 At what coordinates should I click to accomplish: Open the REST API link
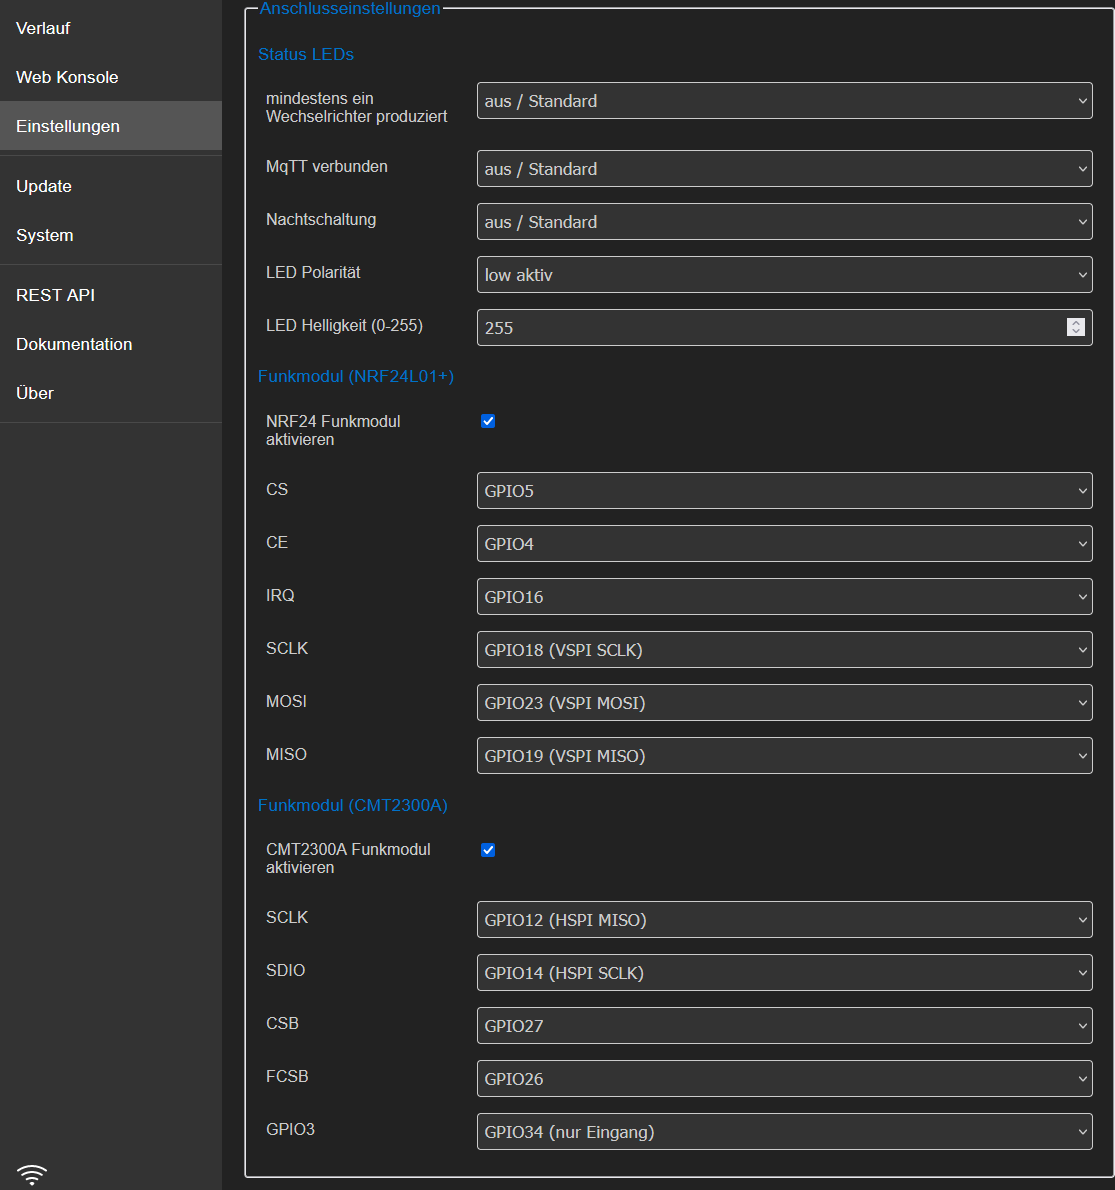point(55,295)
